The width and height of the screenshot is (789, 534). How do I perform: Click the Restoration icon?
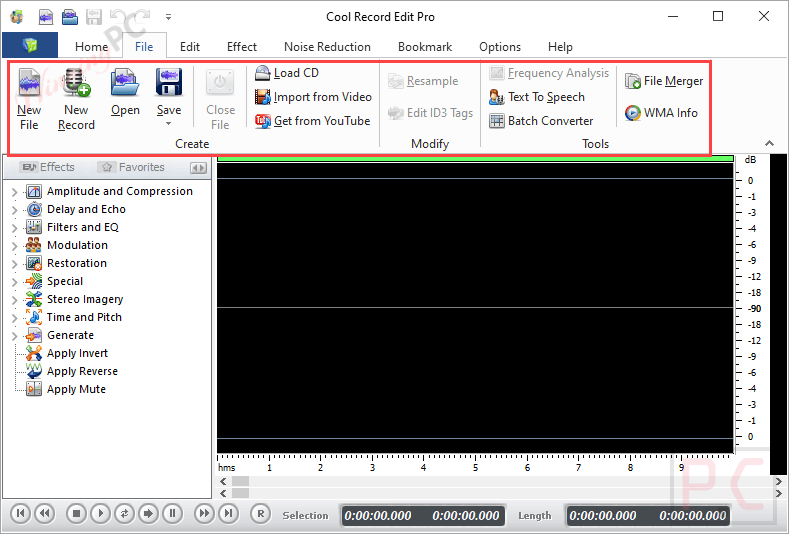point(34,263)
